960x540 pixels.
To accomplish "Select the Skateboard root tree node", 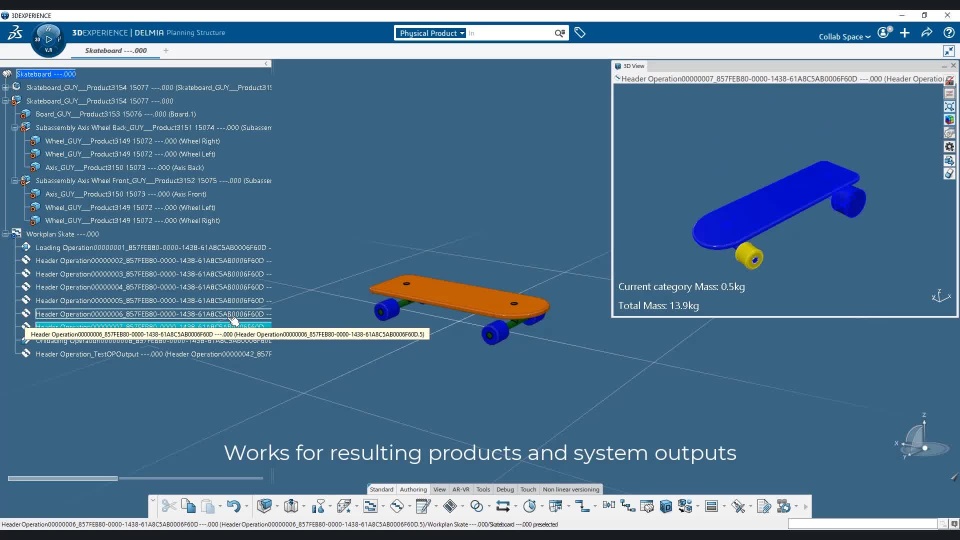I will pyautogui.click(x=46, y=74).
